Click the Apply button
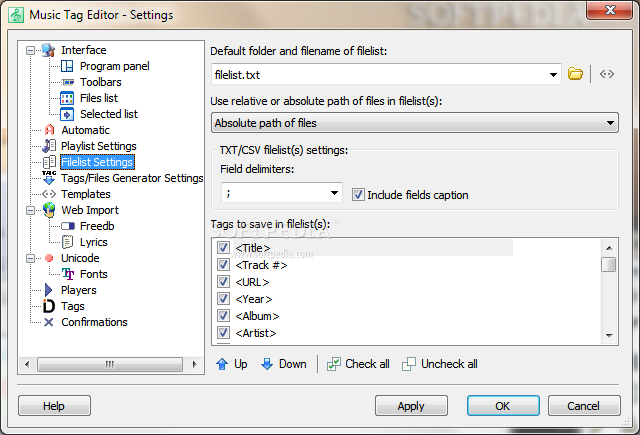Viewport: 640px width, 435px height. tap(411, 406)
